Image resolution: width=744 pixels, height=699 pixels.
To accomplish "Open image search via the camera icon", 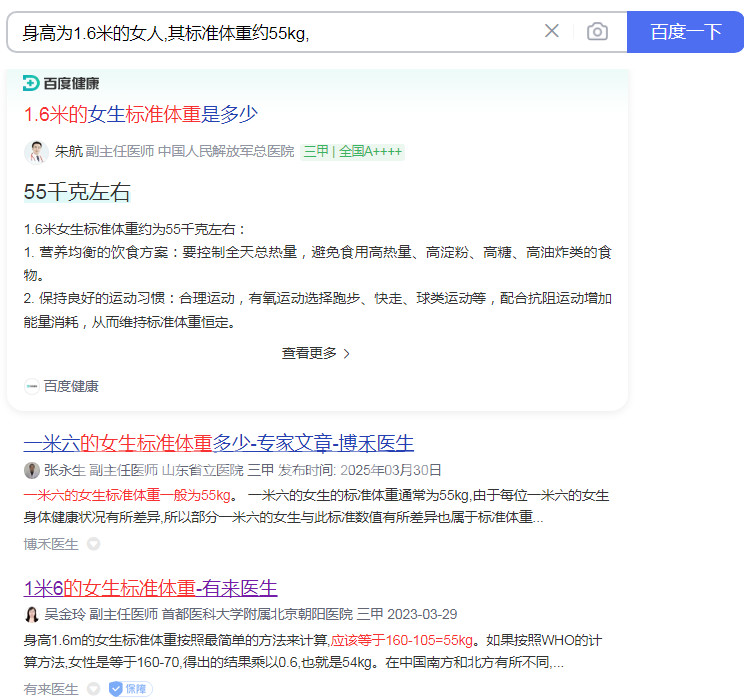I will [597, 31].
